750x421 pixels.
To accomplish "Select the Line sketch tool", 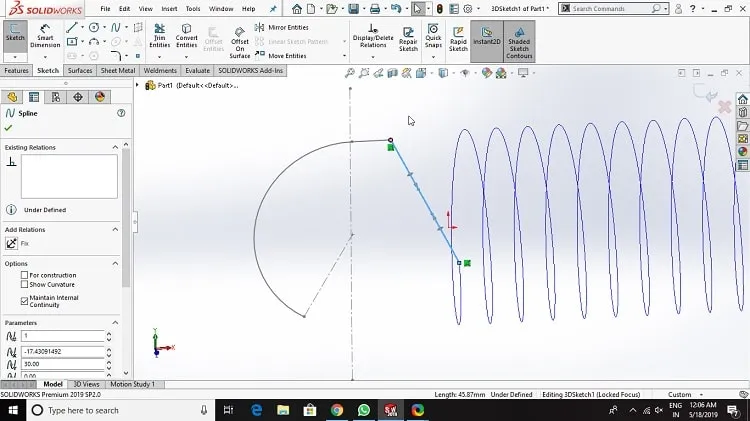I will click(x=72, y=27).
